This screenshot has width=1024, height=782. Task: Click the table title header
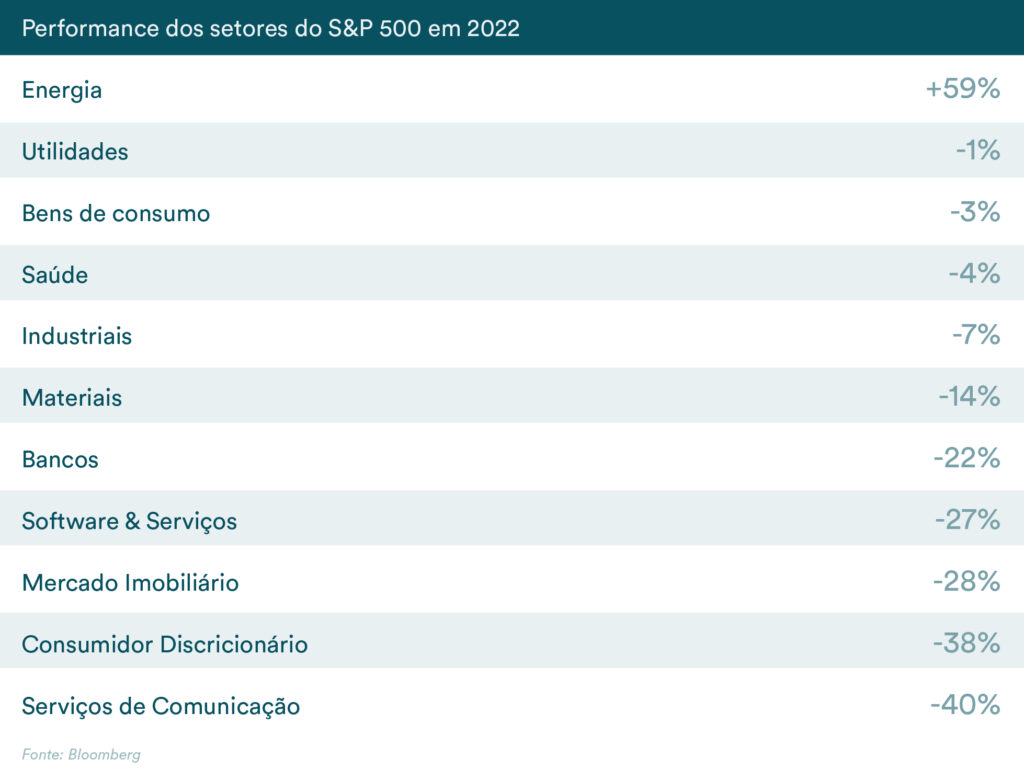[x=270, y=28]
